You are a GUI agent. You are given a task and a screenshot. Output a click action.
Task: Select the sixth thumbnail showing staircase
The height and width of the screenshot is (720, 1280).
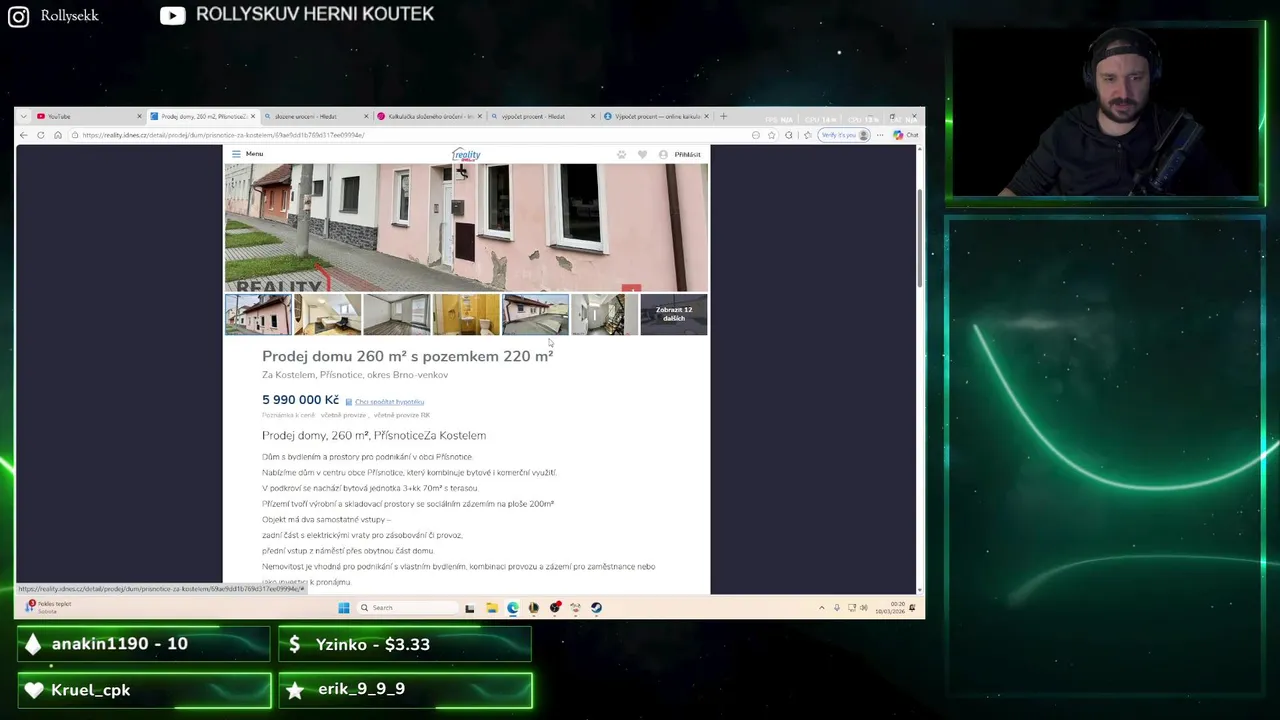point(604,314)
